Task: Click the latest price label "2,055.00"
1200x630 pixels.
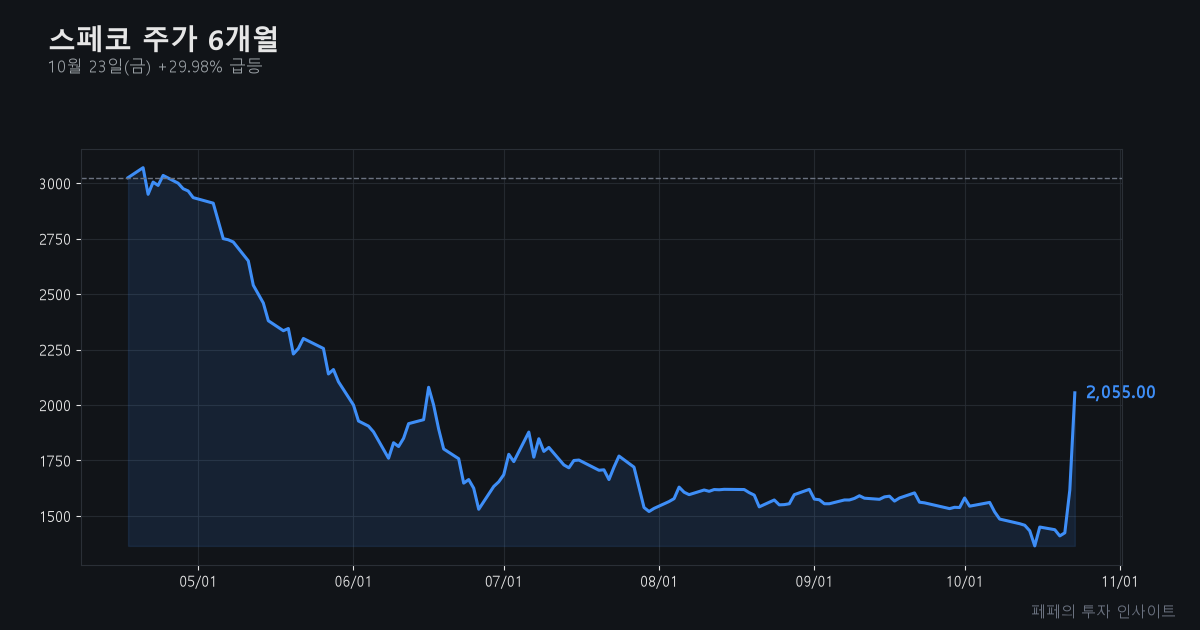Action: coord(1120,393)
